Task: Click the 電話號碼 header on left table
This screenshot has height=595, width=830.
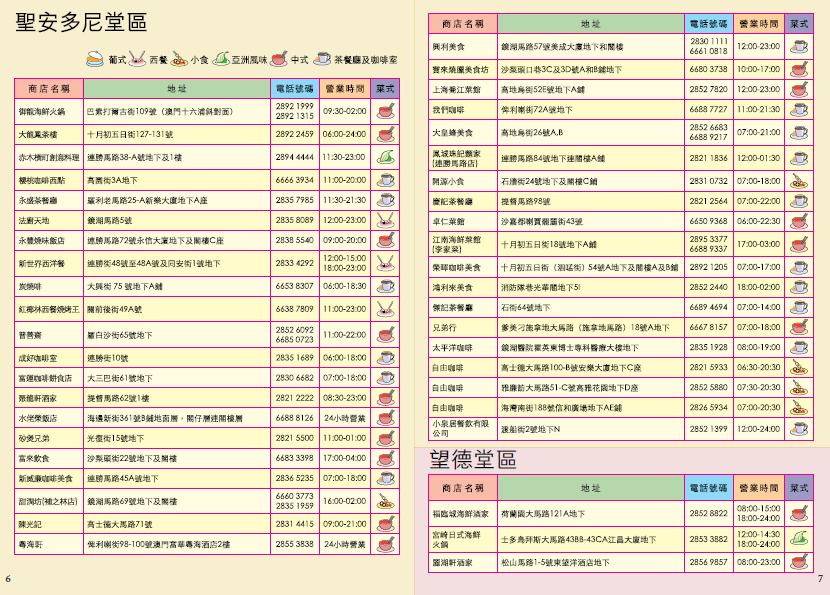Action: click(x=294, y=89)
